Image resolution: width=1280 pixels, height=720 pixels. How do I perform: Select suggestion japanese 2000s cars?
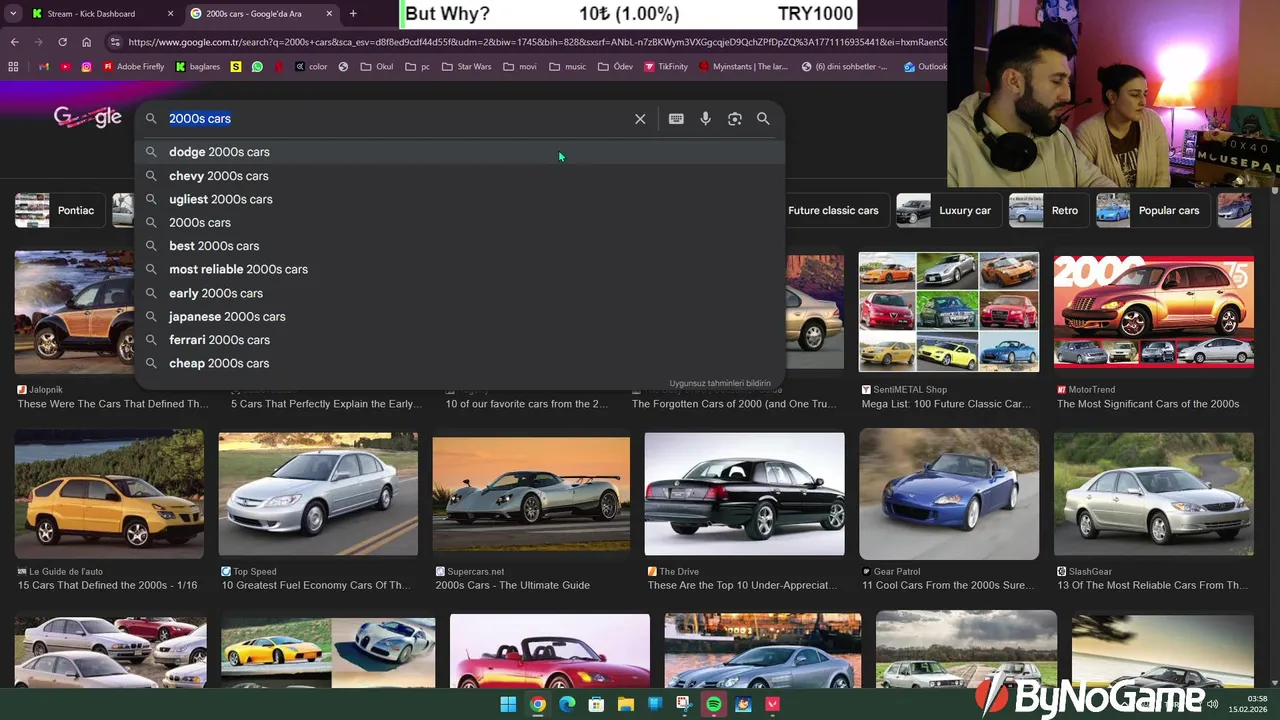coord(459,316)
